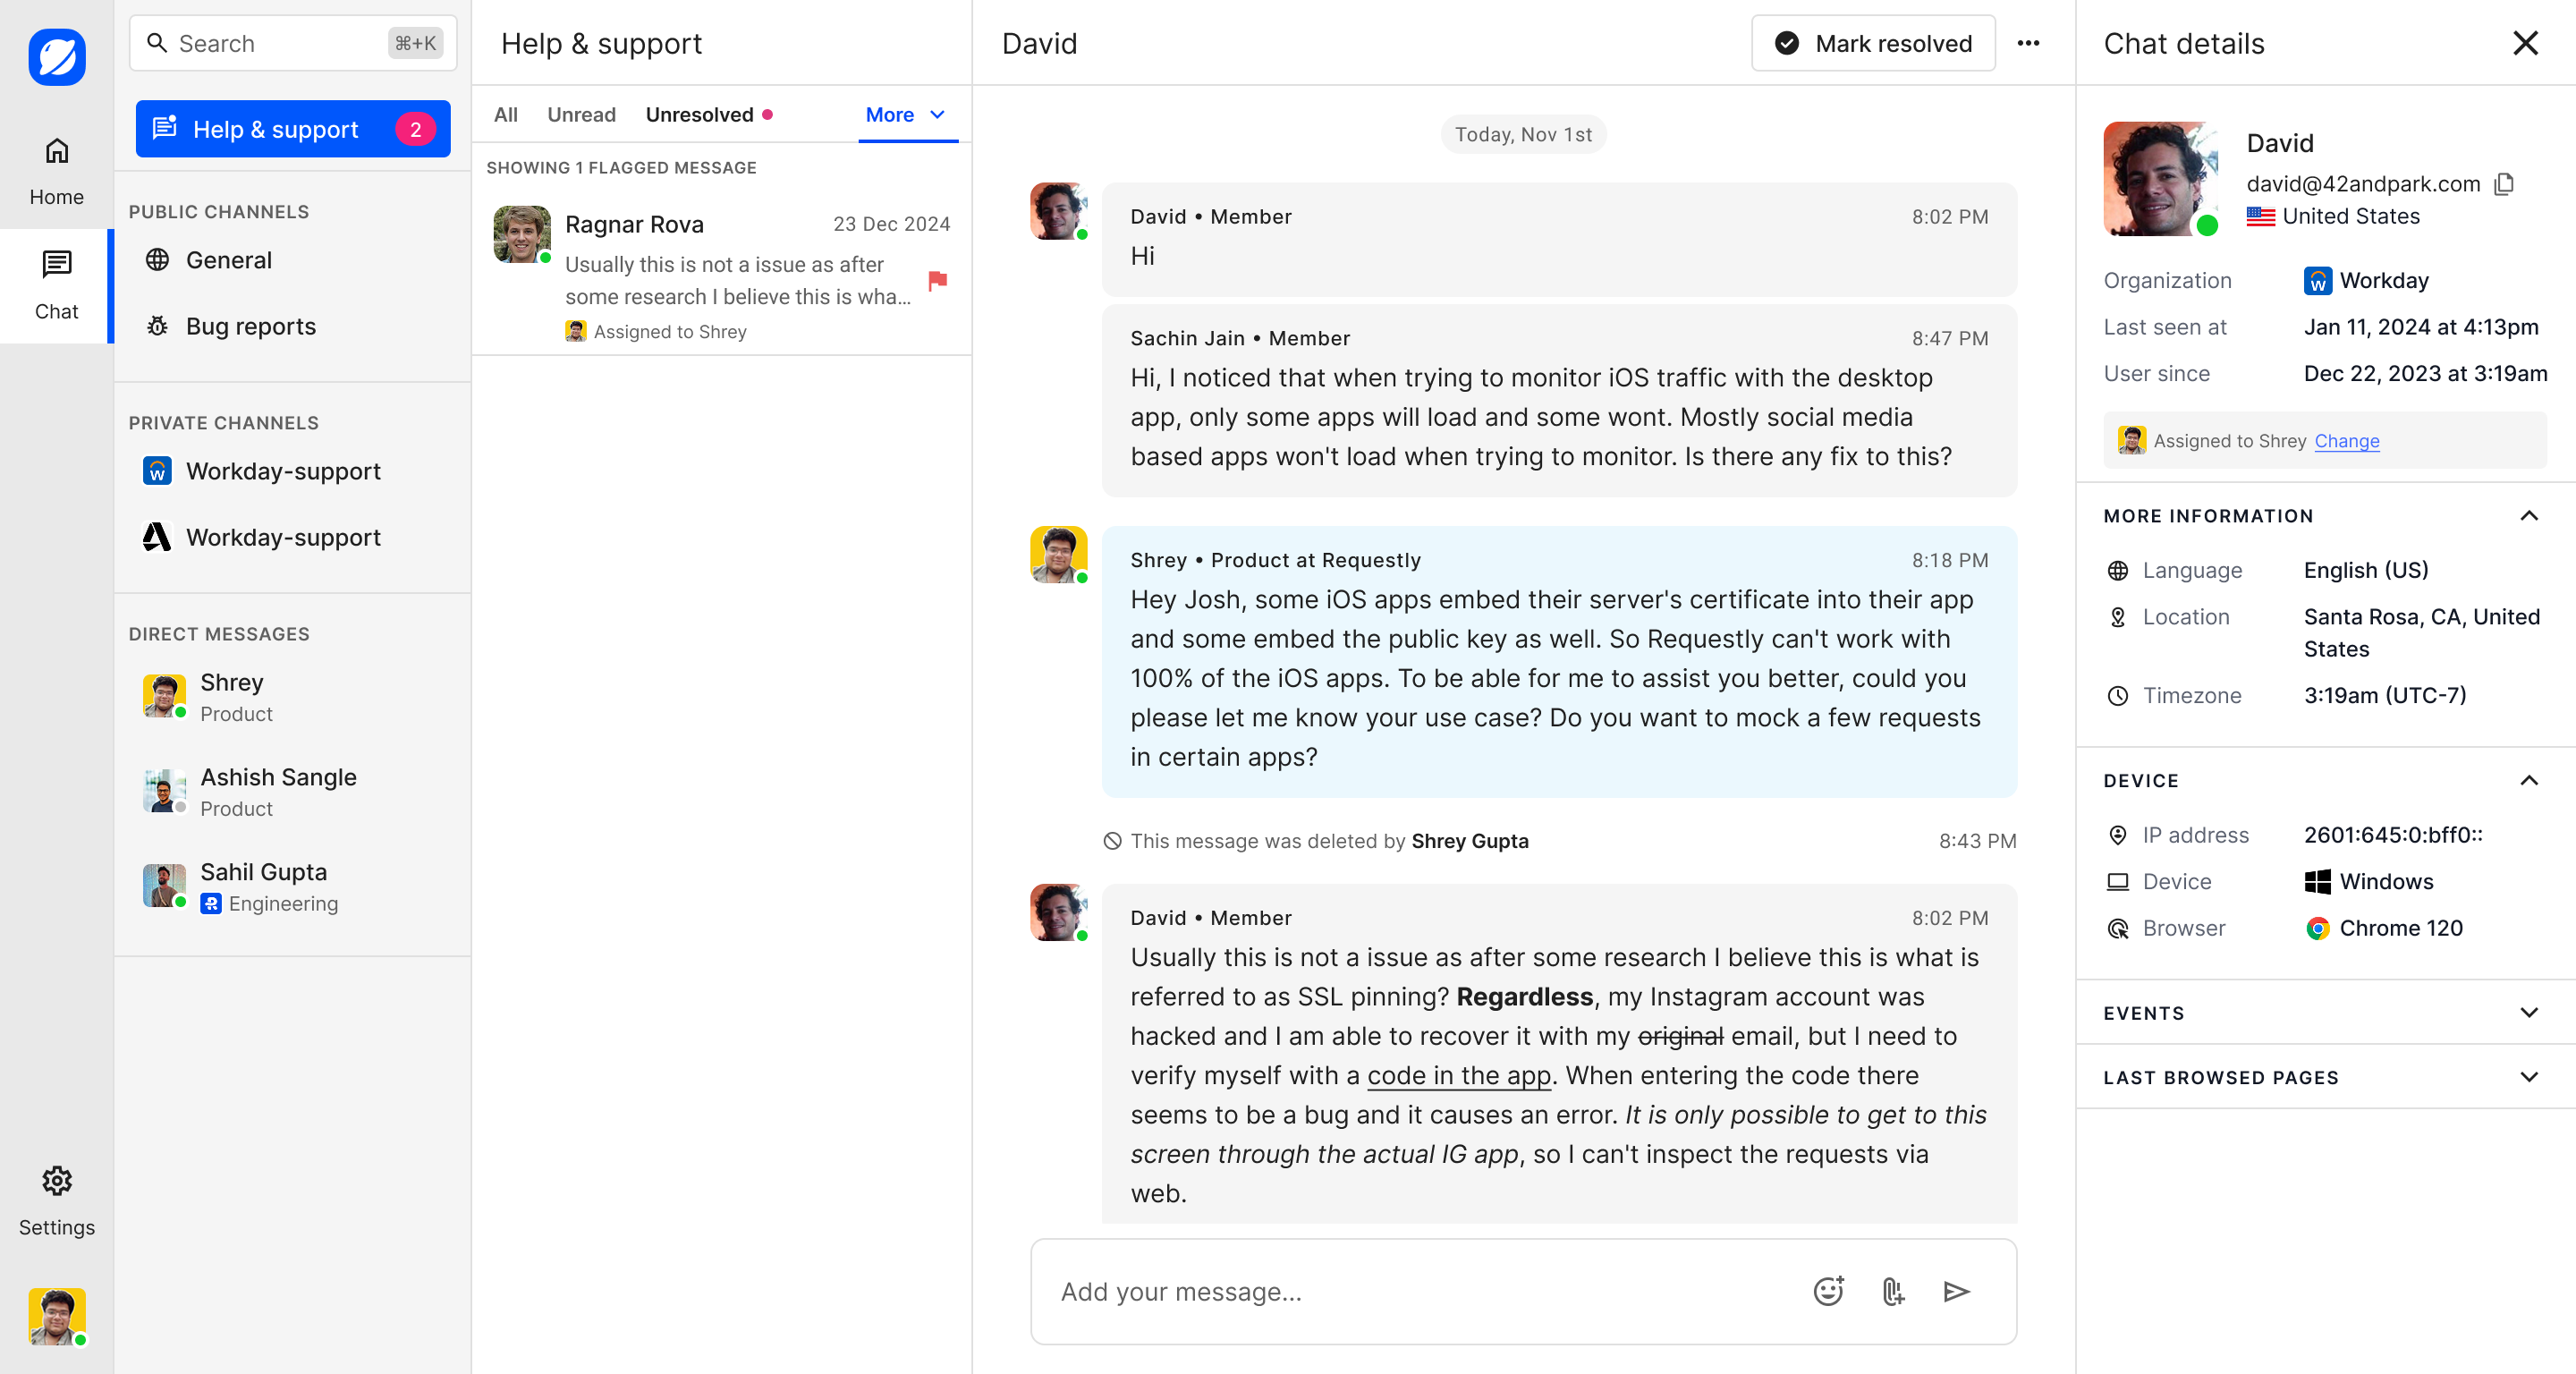Click the Windows logo icon

[x=2317, y=882]
